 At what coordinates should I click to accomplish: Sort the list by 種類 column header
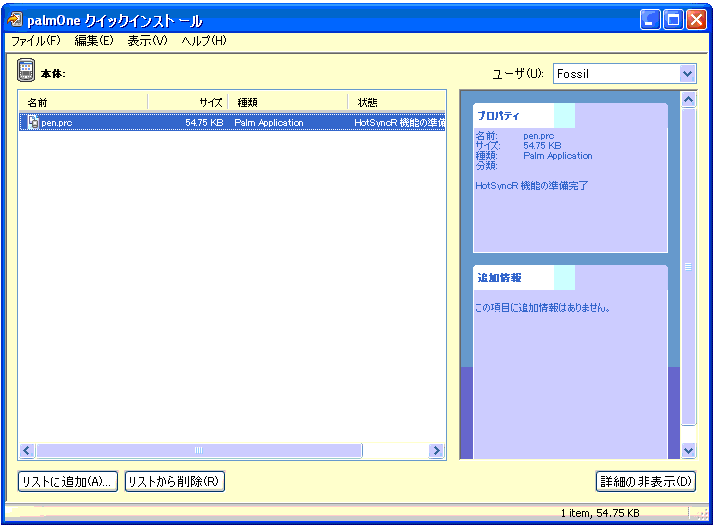click(288, 102)
